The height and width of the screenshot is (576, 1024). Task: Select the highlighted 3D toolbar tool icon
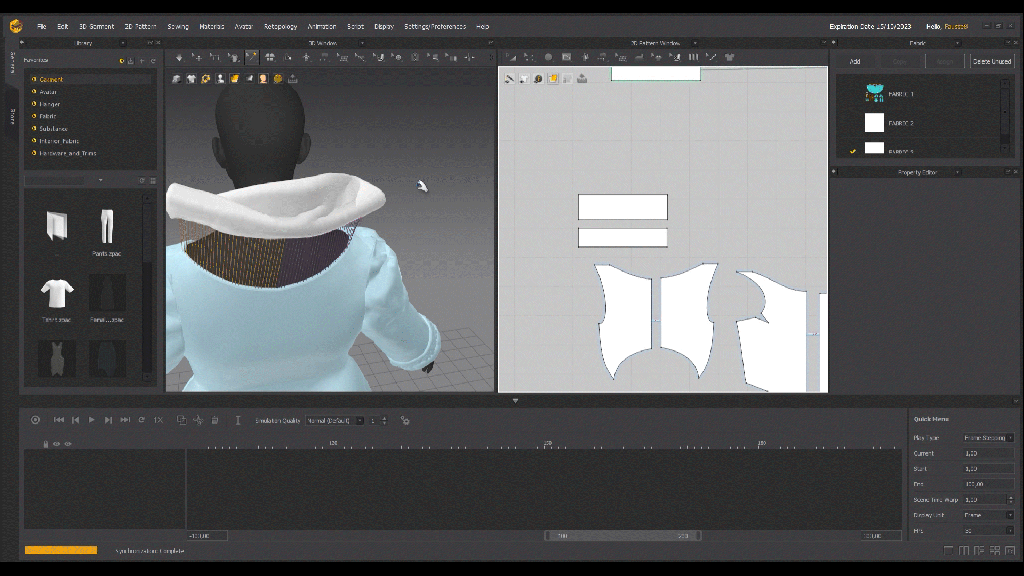pyautogui.click(x=251, y=57)
